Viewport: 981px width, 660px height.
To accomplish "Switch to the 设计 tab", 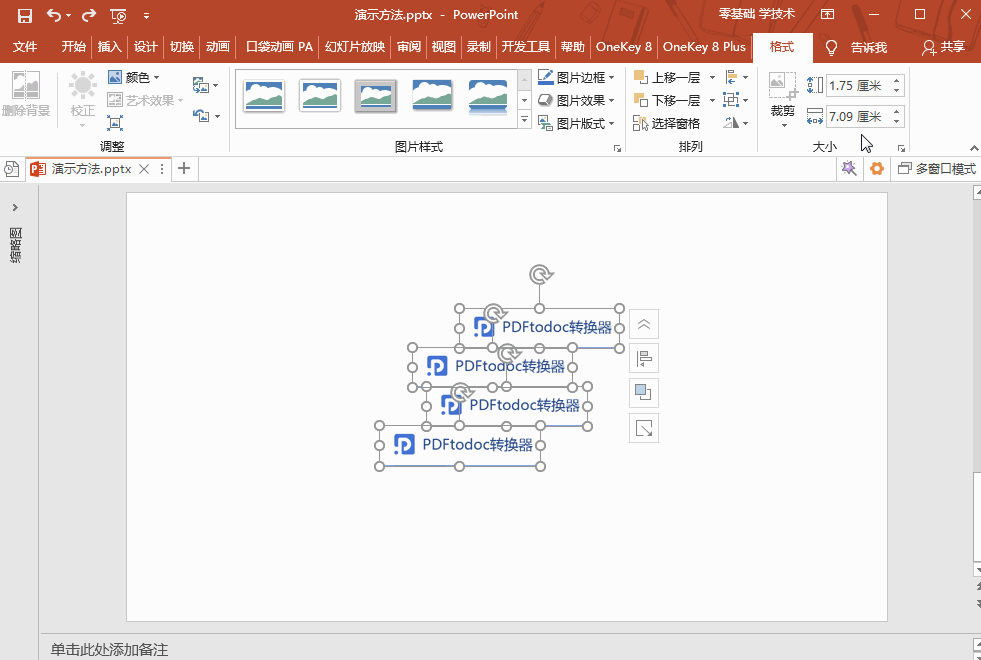I will (146, 47).
